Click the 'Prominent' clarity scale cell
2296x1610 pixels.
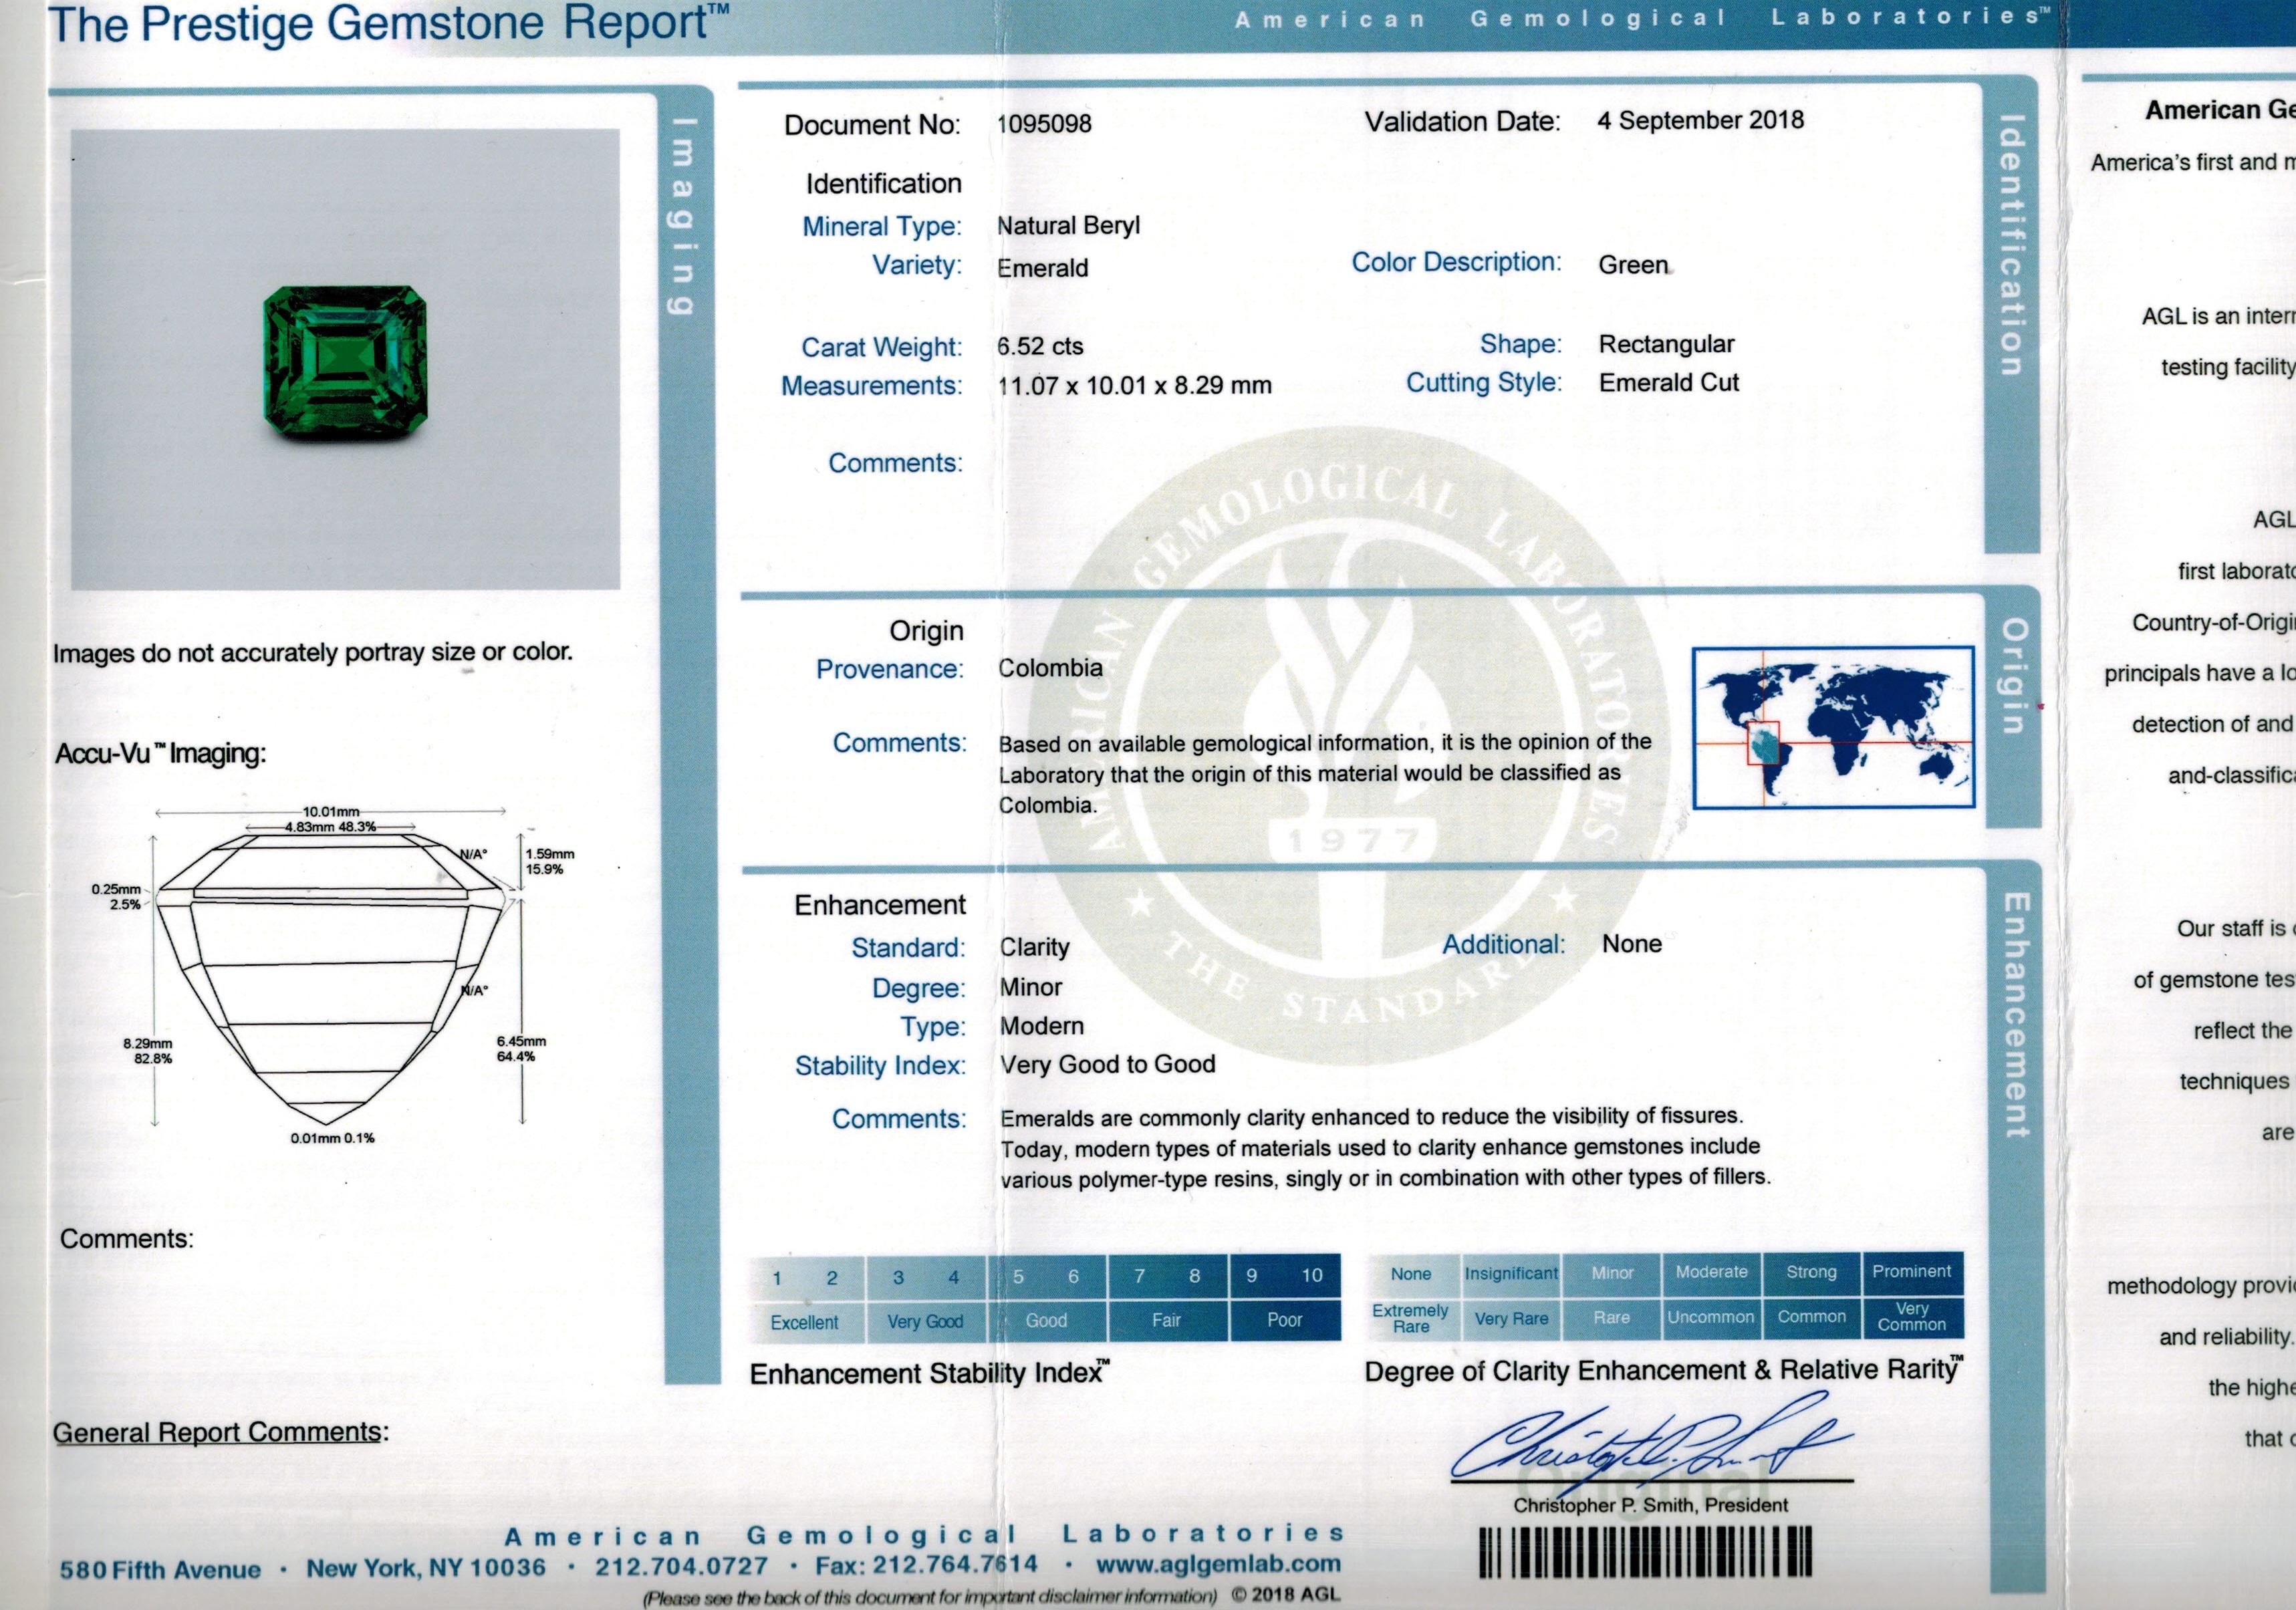click(x=1912, y=1271)
